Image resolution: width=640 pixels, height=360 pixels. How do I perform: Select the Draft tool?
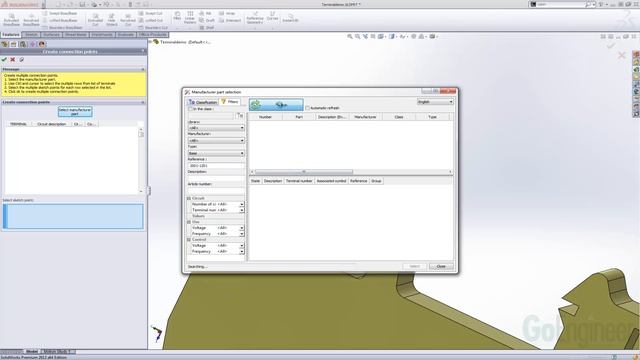click(x=207, y=20)
